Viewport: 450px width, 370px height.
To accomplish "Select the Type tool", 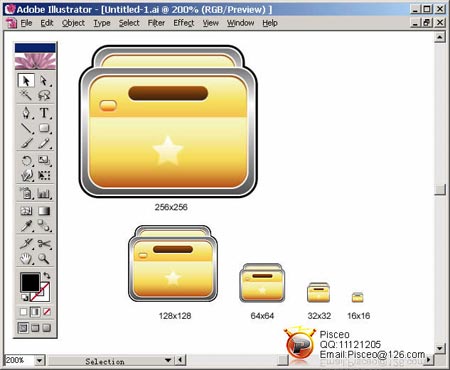I will tap(44, 113).
